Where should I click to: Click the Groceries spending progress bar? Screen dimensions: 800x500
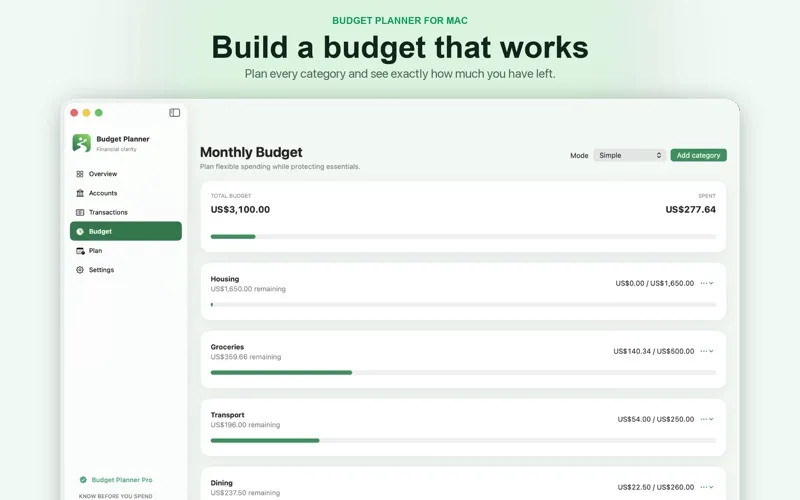[x=463, y=372]
